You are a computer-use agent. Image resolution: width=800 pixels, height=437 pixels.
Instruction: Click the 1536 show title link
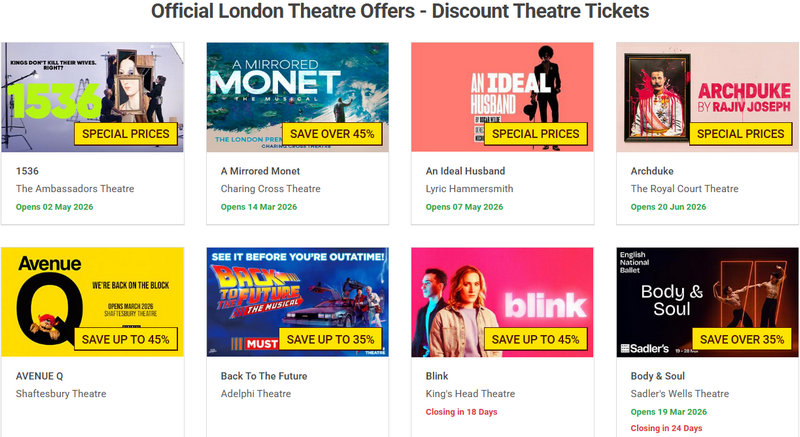27,171
